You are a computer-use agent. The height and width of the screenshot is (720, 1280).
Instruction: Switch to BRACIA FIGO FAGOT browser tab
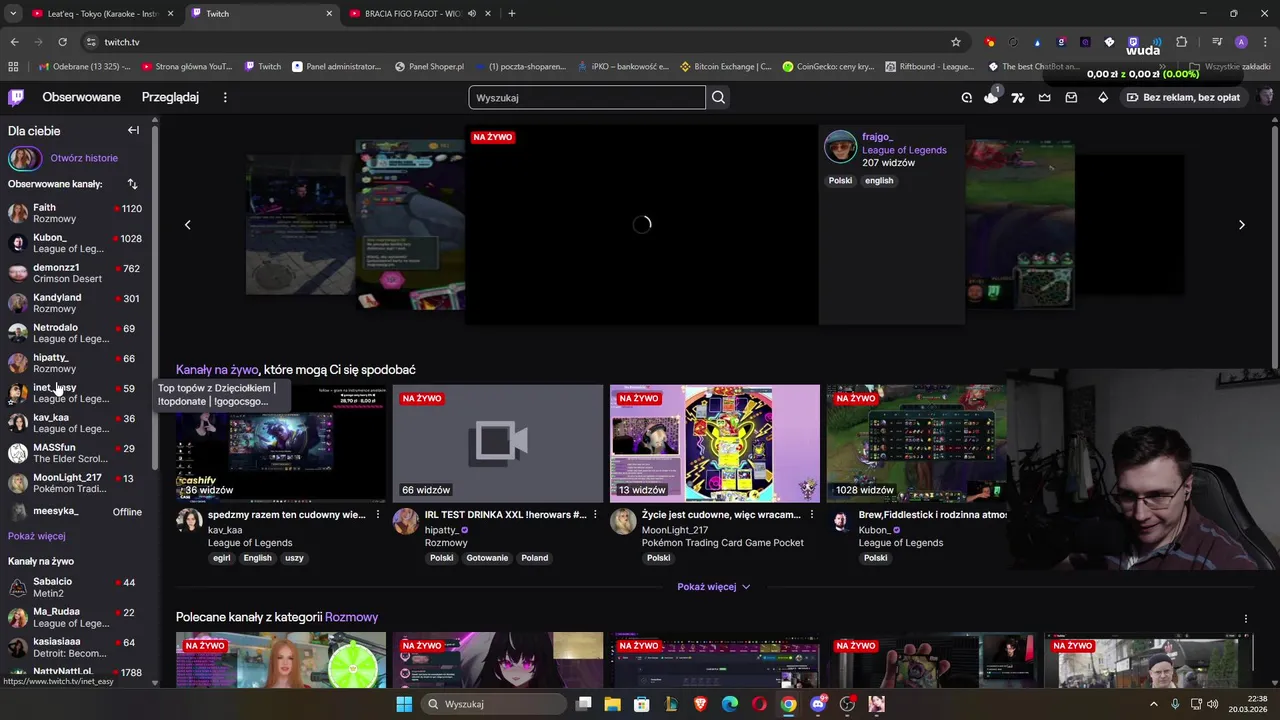pyautogui.click(x=420, y=13)
